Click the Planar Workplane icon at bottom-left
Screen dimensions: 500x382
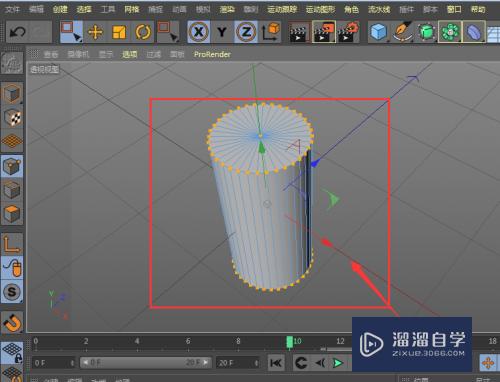(12, 374)
